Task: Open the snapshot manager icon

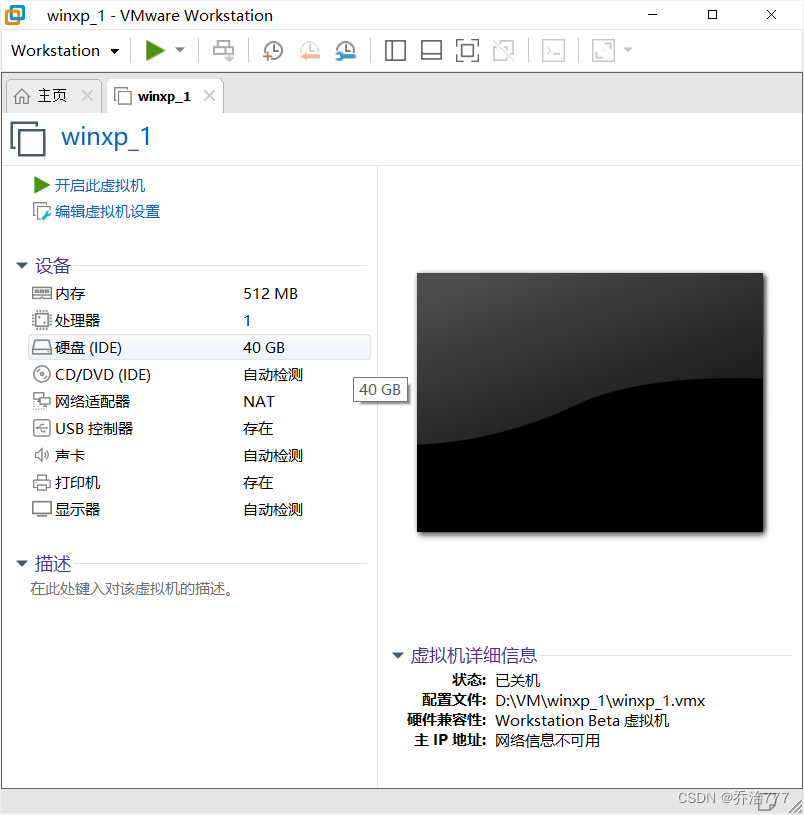Action: [346, 50]
